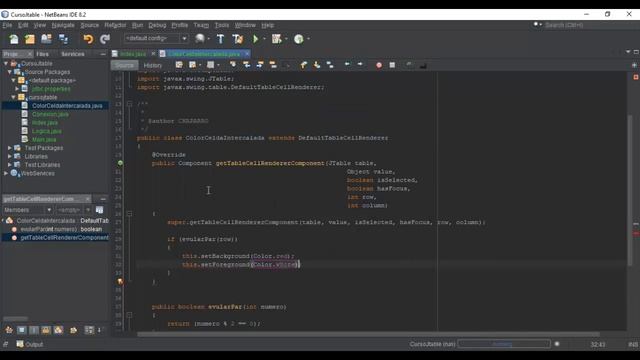Switch to the History view button
640x360 pixels.
click(153, 65)
